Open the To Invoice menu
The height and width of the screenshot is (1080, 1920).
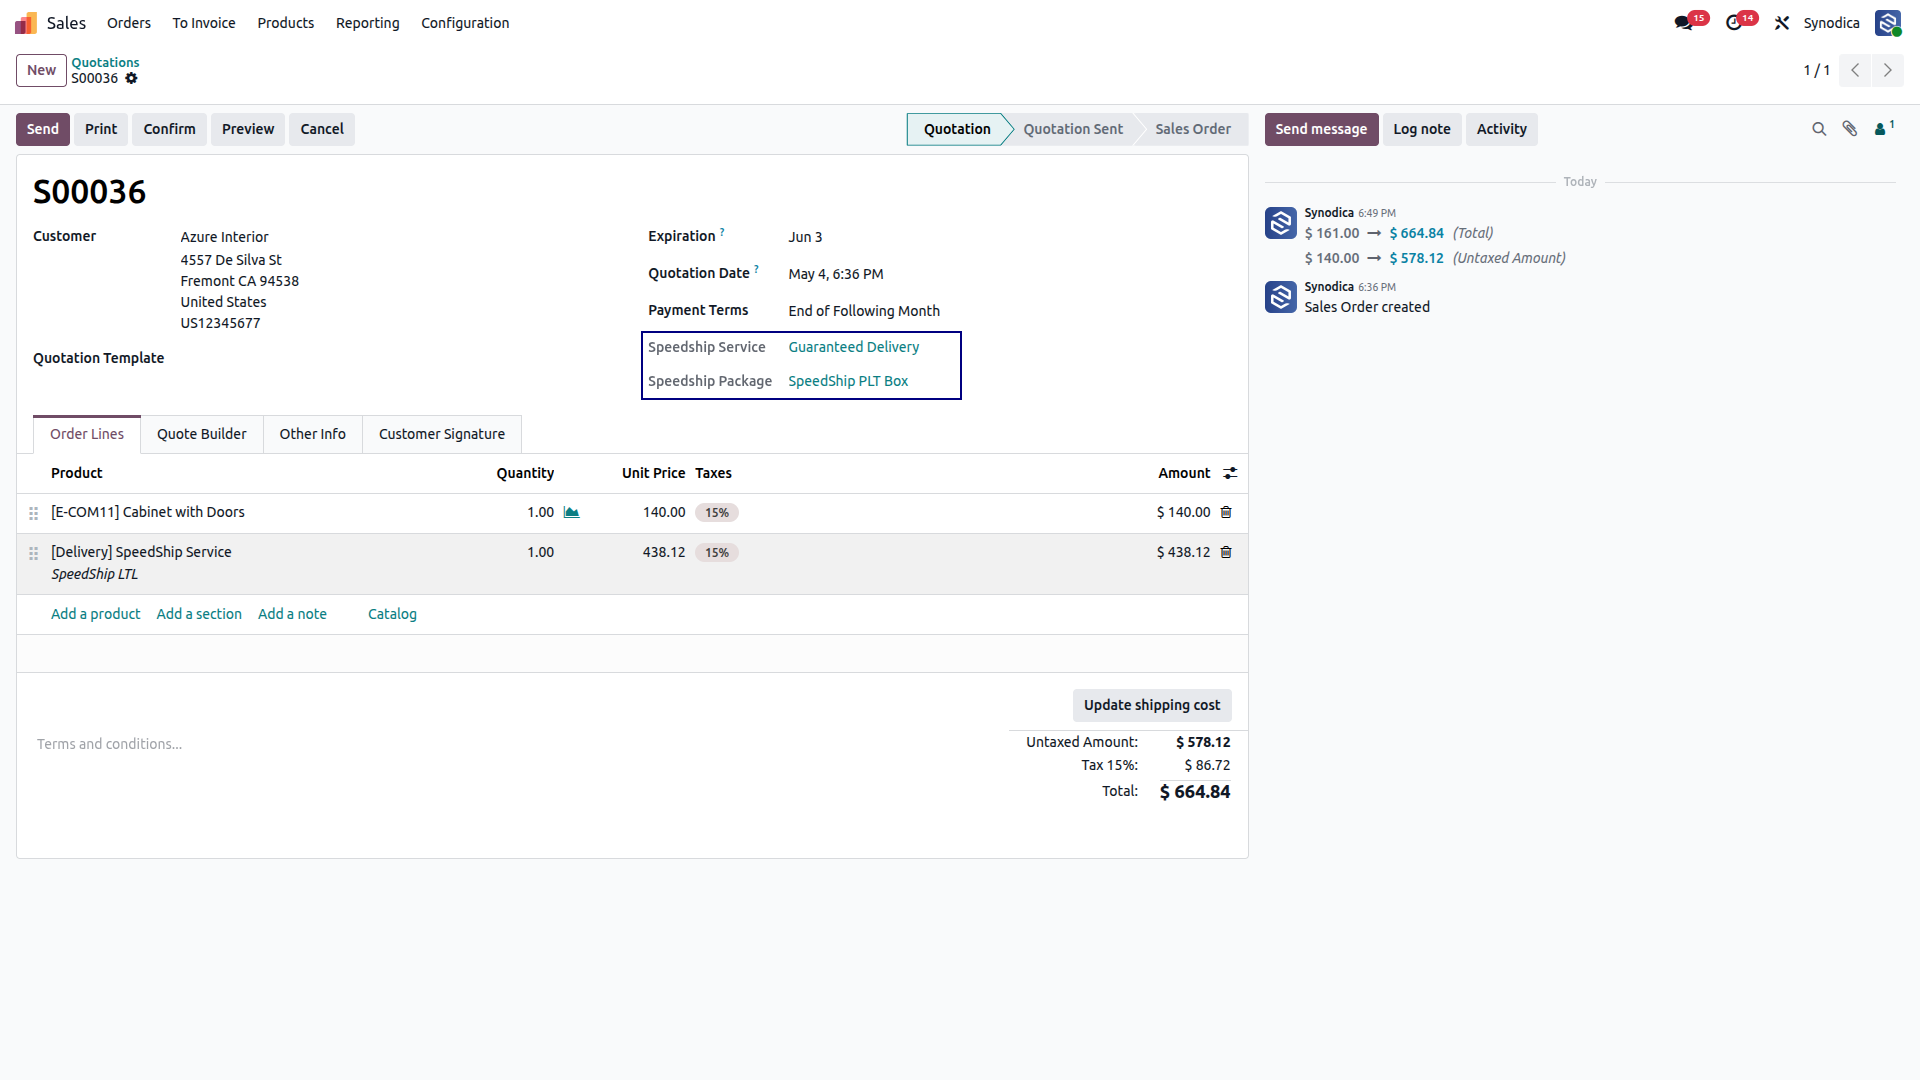[204, 23]
